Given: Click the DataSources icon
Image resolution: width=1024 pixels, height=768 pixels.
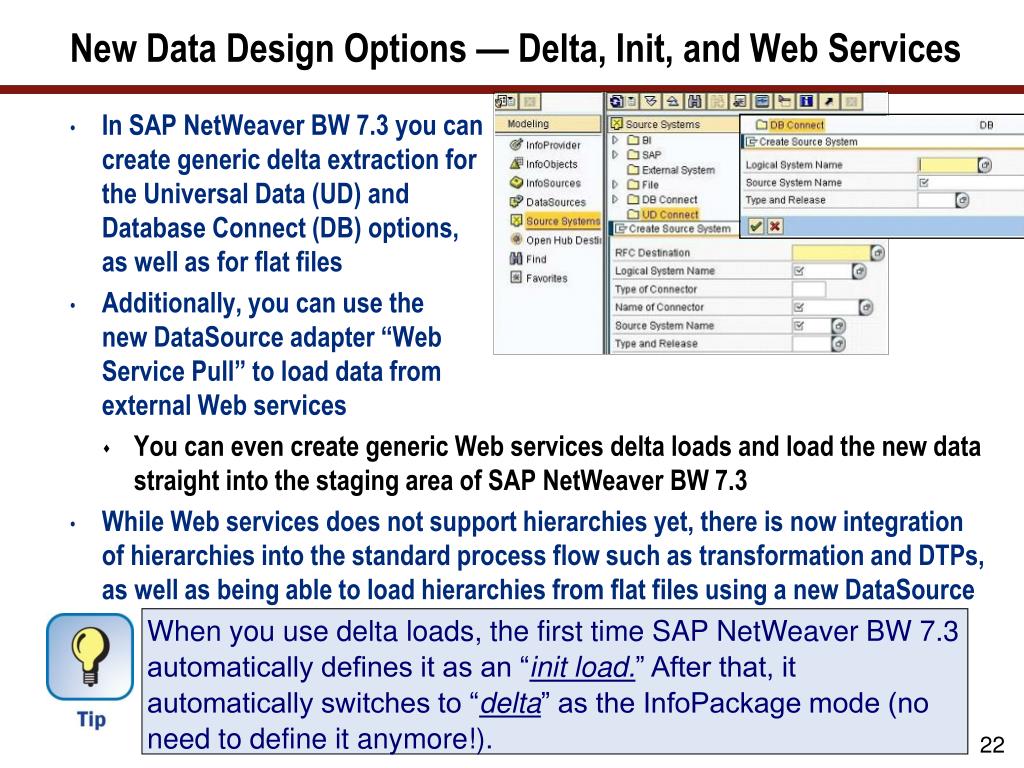Looking at the screenshot, I should point(516,201).
